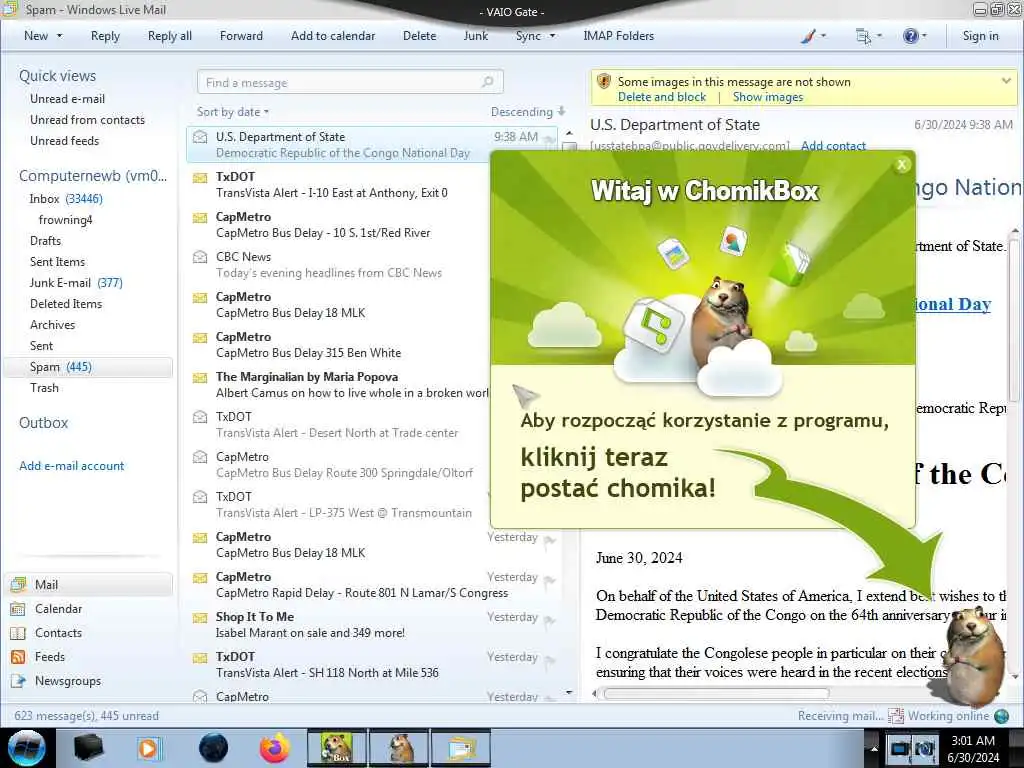Mark message as Junk
The image size is (1024, 768).
[475, 36]
